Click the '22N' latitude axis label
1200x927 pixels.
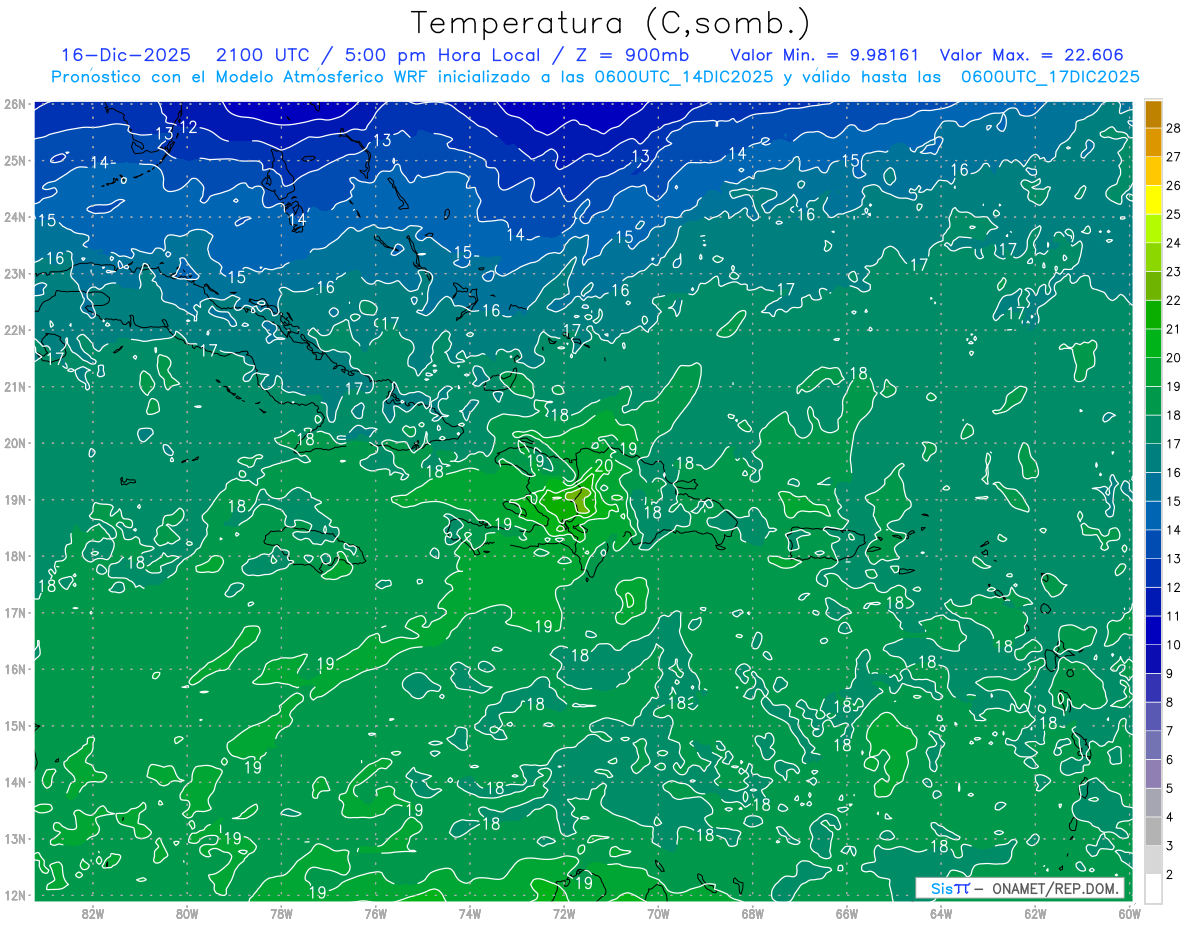(x=14, y=330)
